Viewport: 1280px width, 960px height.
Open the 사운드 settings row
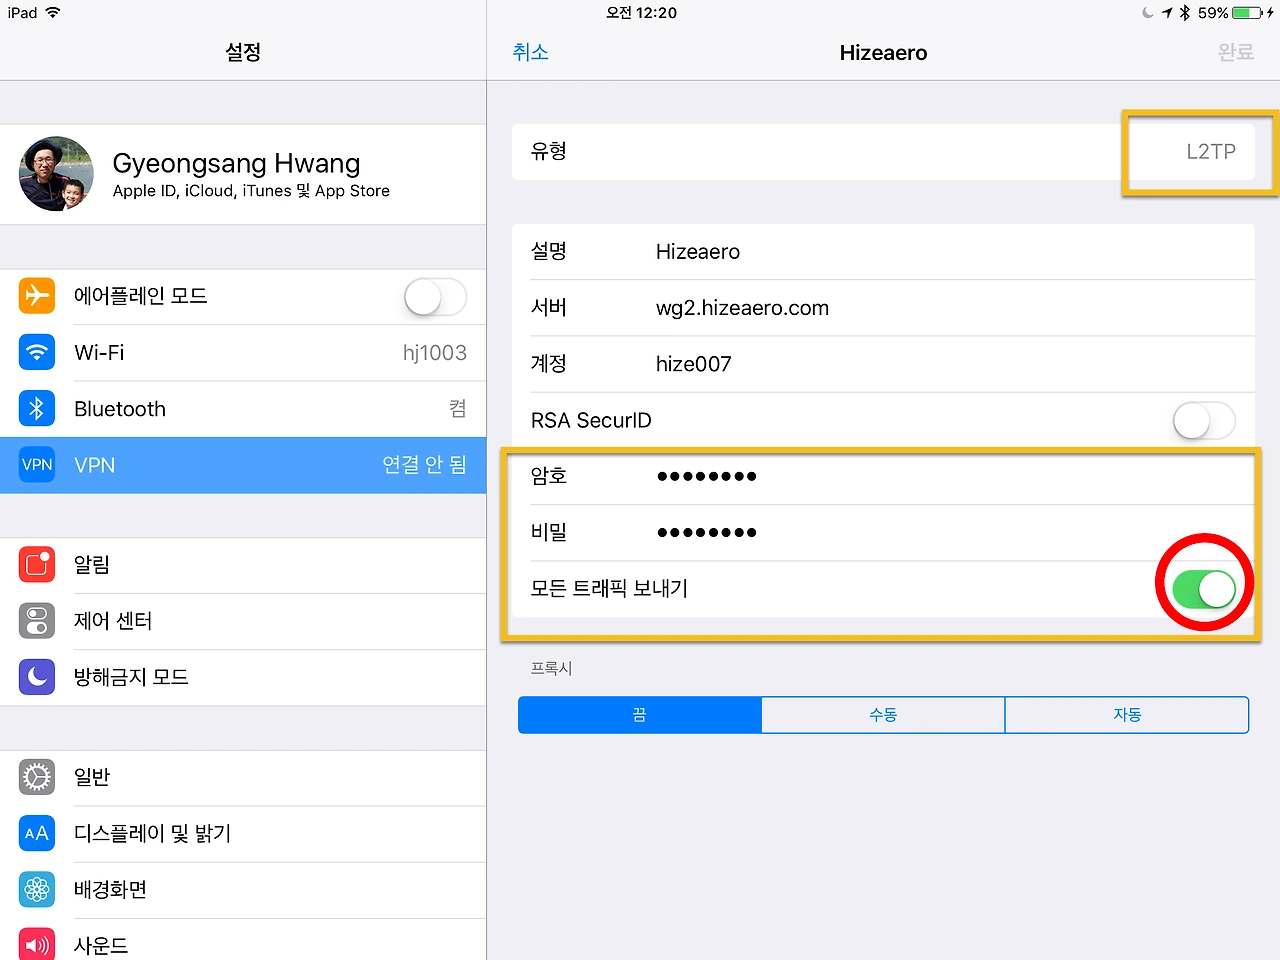[x=243, y=941]
